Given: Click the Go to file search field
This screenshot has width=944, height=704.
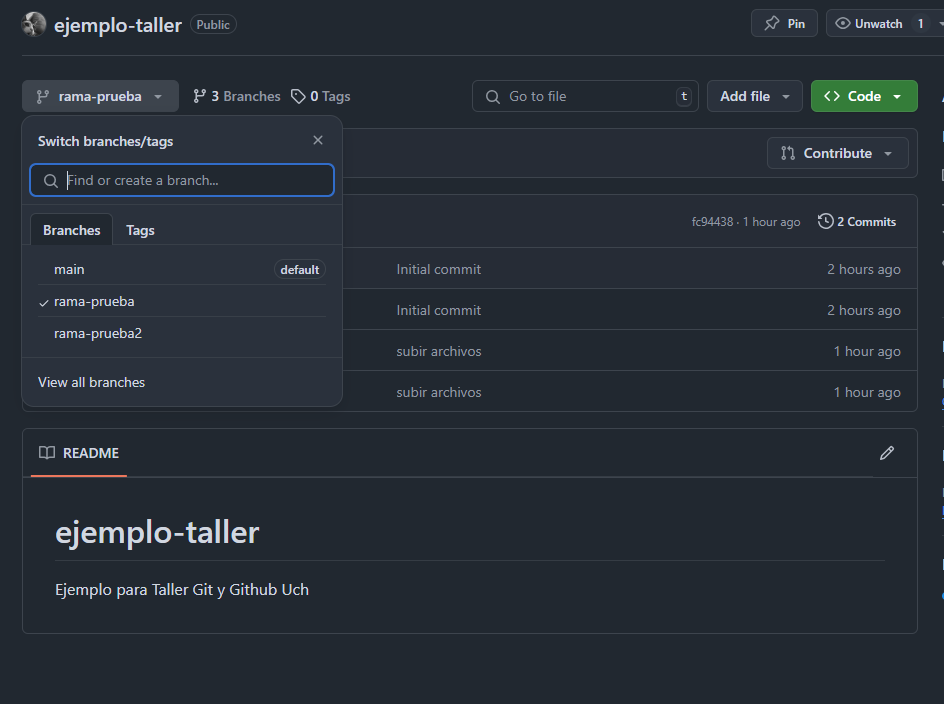Looking at the screenshot, I should (585, 96).
